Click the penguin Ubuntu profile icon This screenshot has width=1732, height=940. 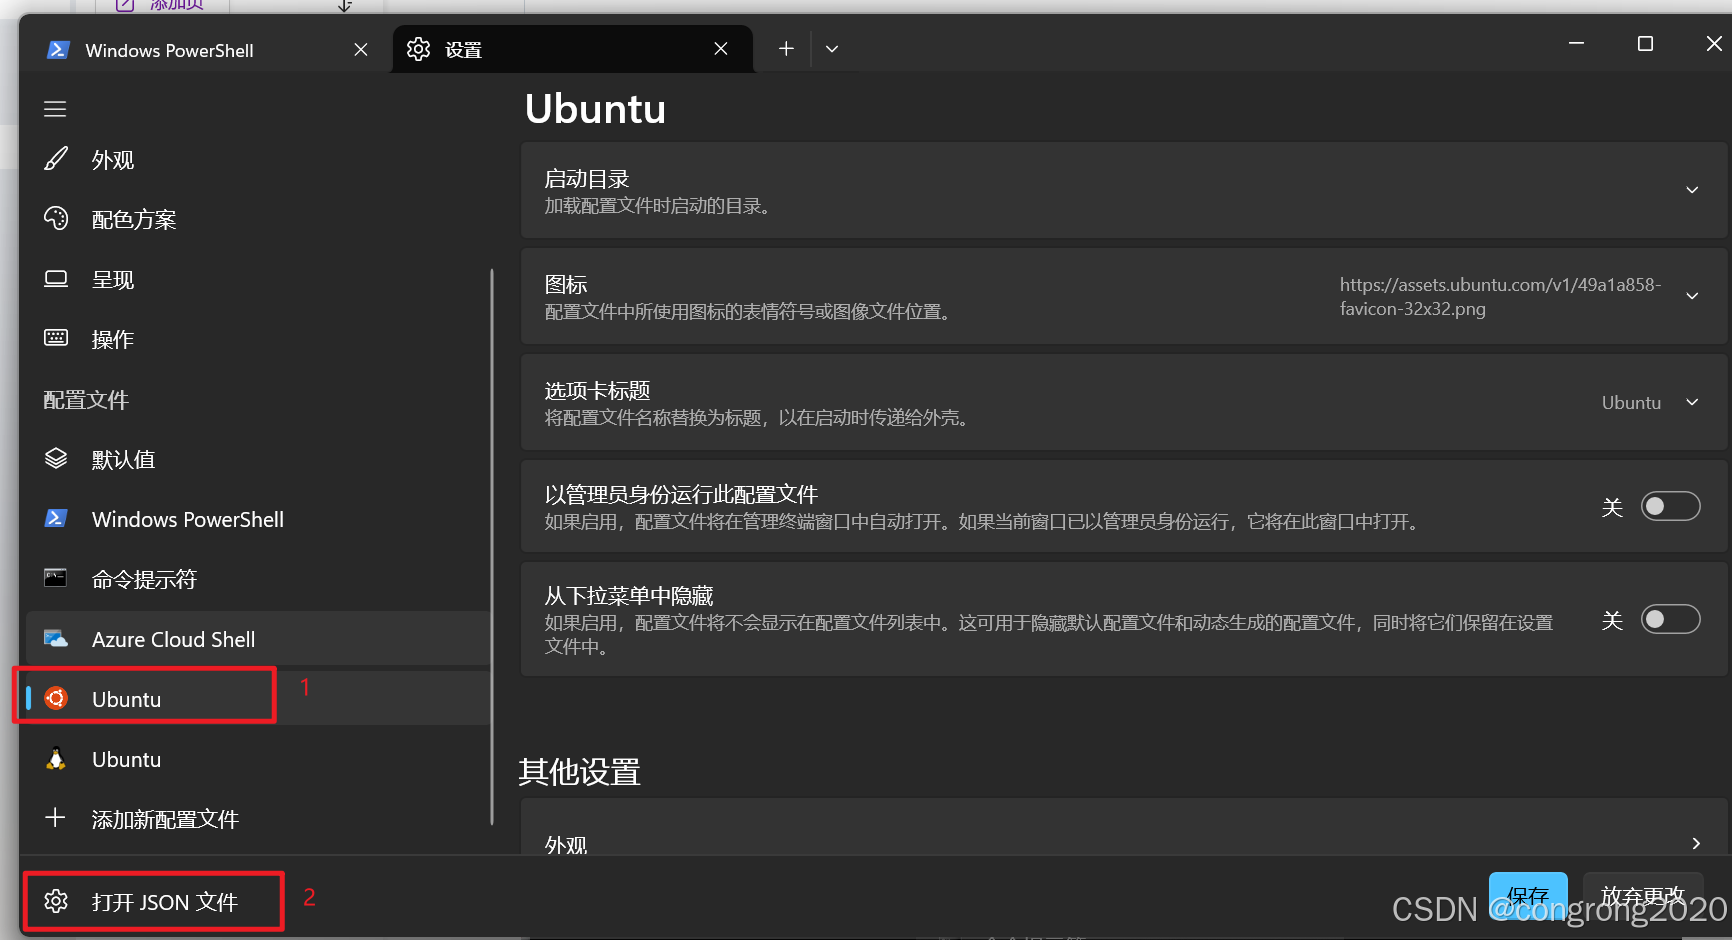pyautogui.click(x=56, y=758)
